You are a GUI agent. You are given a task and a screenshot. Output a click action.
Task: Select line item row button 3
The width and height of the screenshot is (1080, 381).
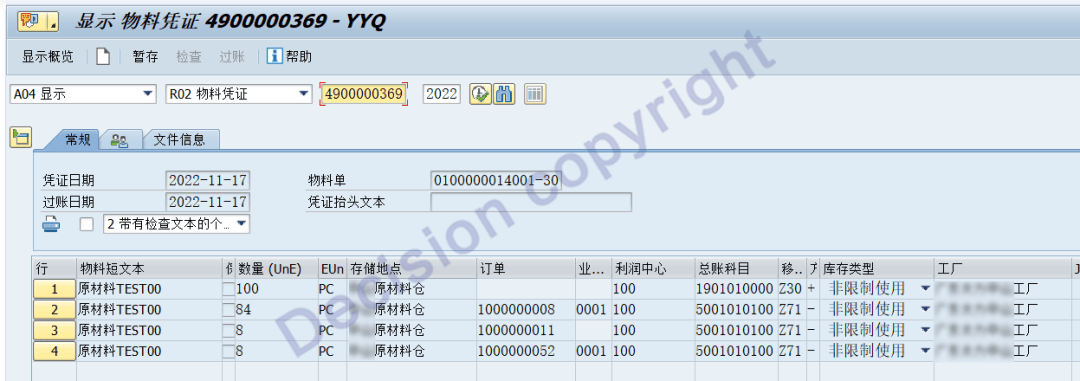point(54,330)
